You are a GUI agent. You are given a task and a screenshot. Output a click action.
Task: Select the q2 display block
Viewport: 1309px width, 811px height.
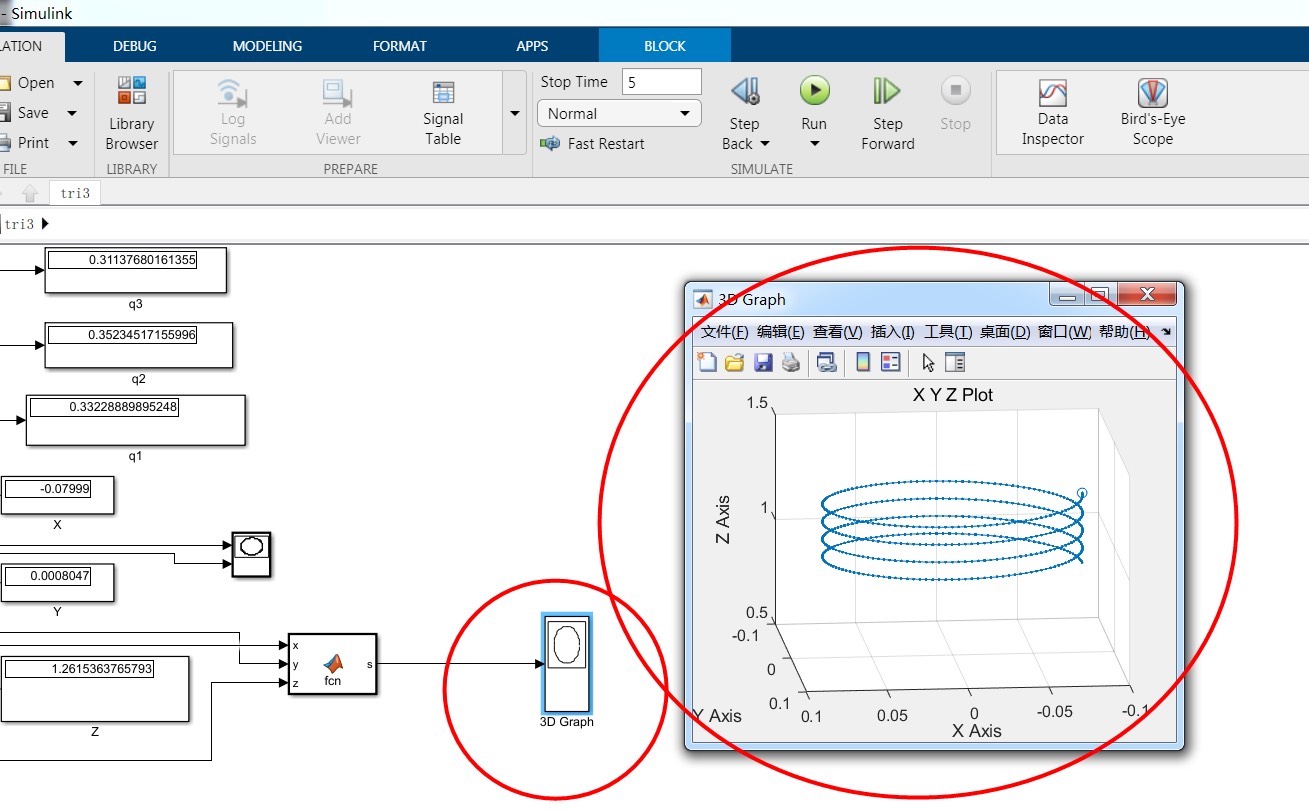point(138,345)
